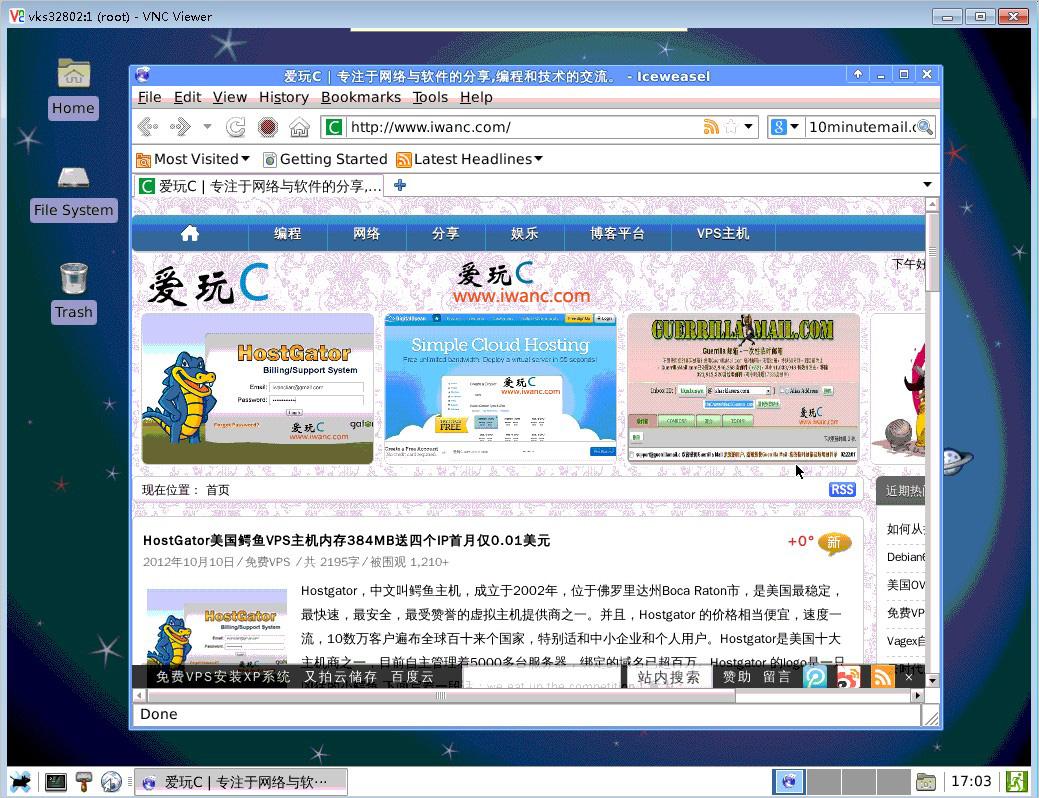Open the address bar history dropdown
The image size is (1039, 798).
click(749, 127)
